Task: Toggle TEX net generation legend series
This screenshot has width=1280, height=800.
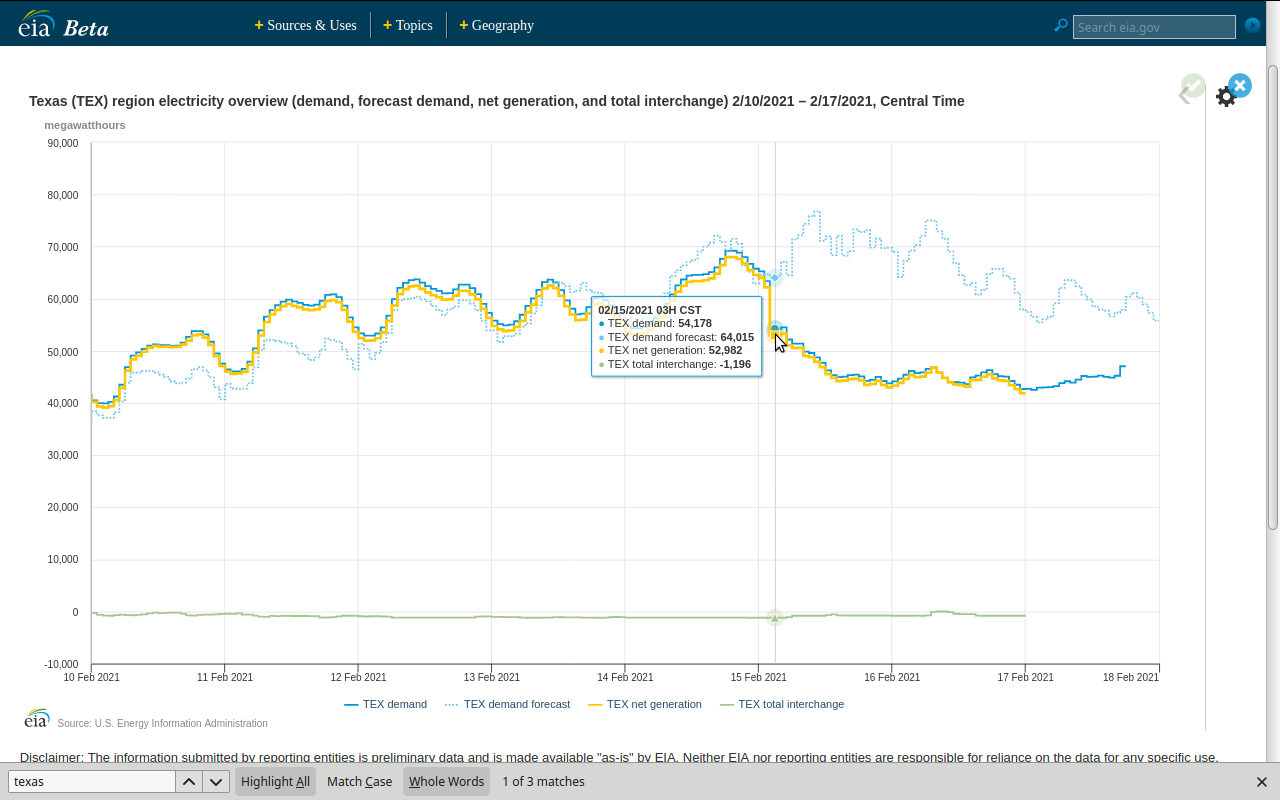Action: (644, 704)
